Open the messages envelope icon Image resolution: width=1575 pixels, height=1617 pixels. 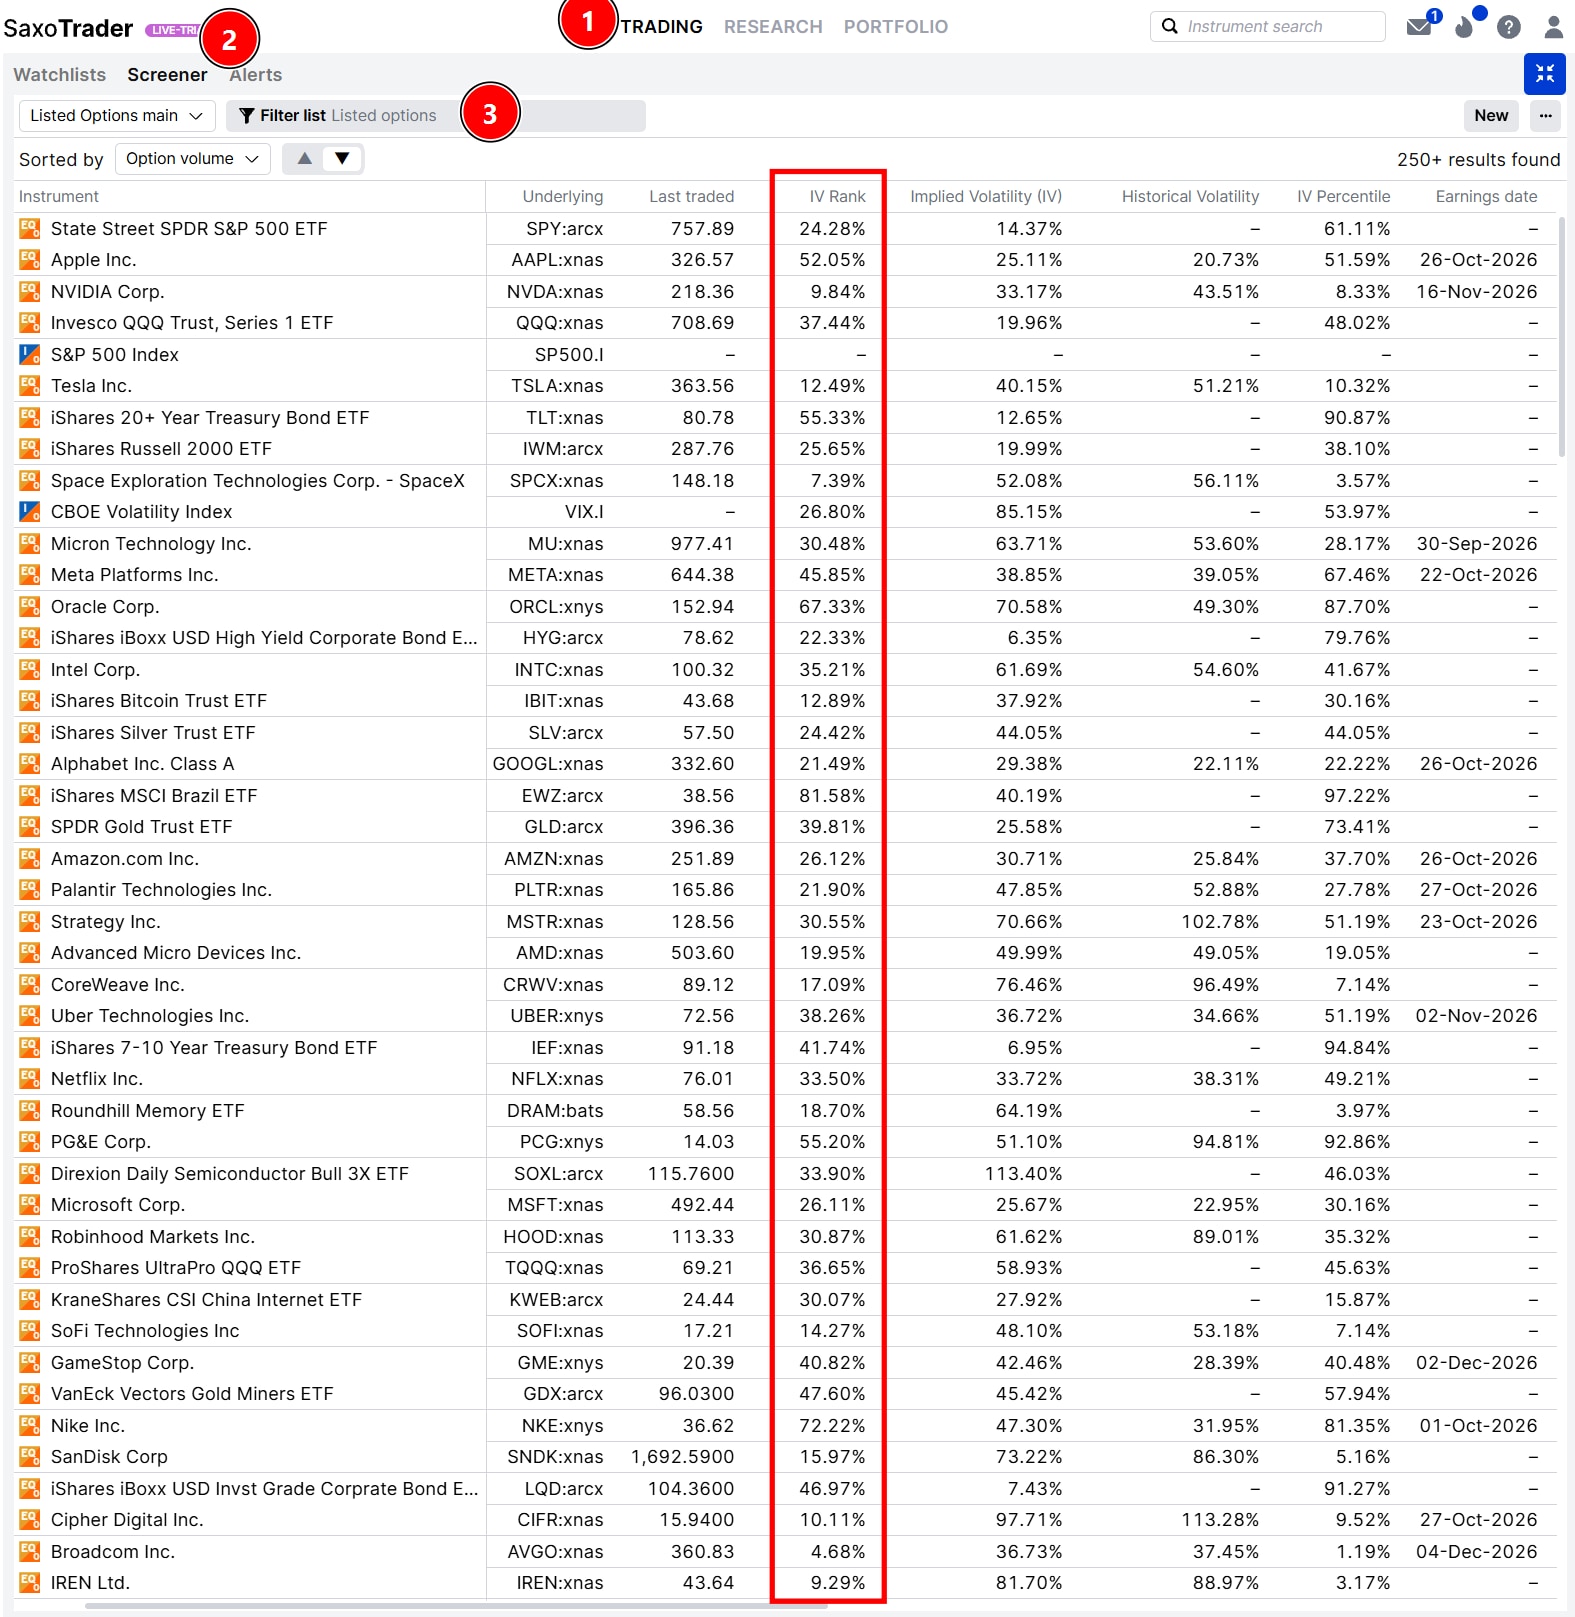(x=1419, y=27)
